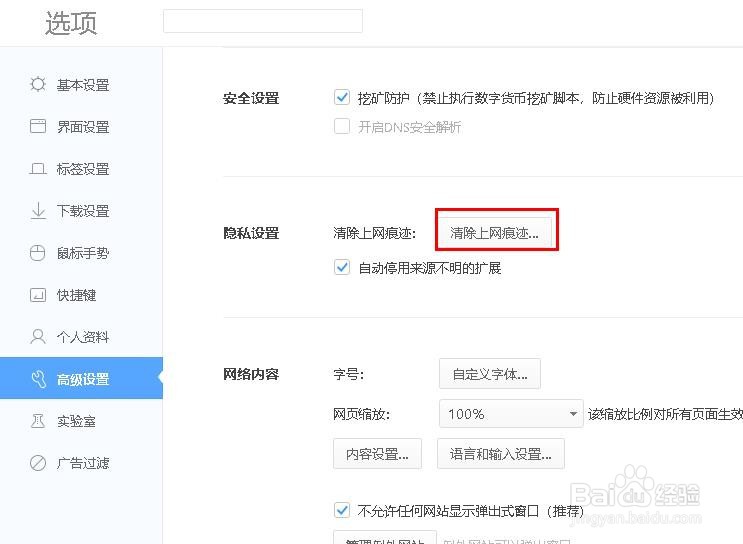Click the 网页缩放: label
The height and width of the screenshot is (544, 743).
click(362, 414)
